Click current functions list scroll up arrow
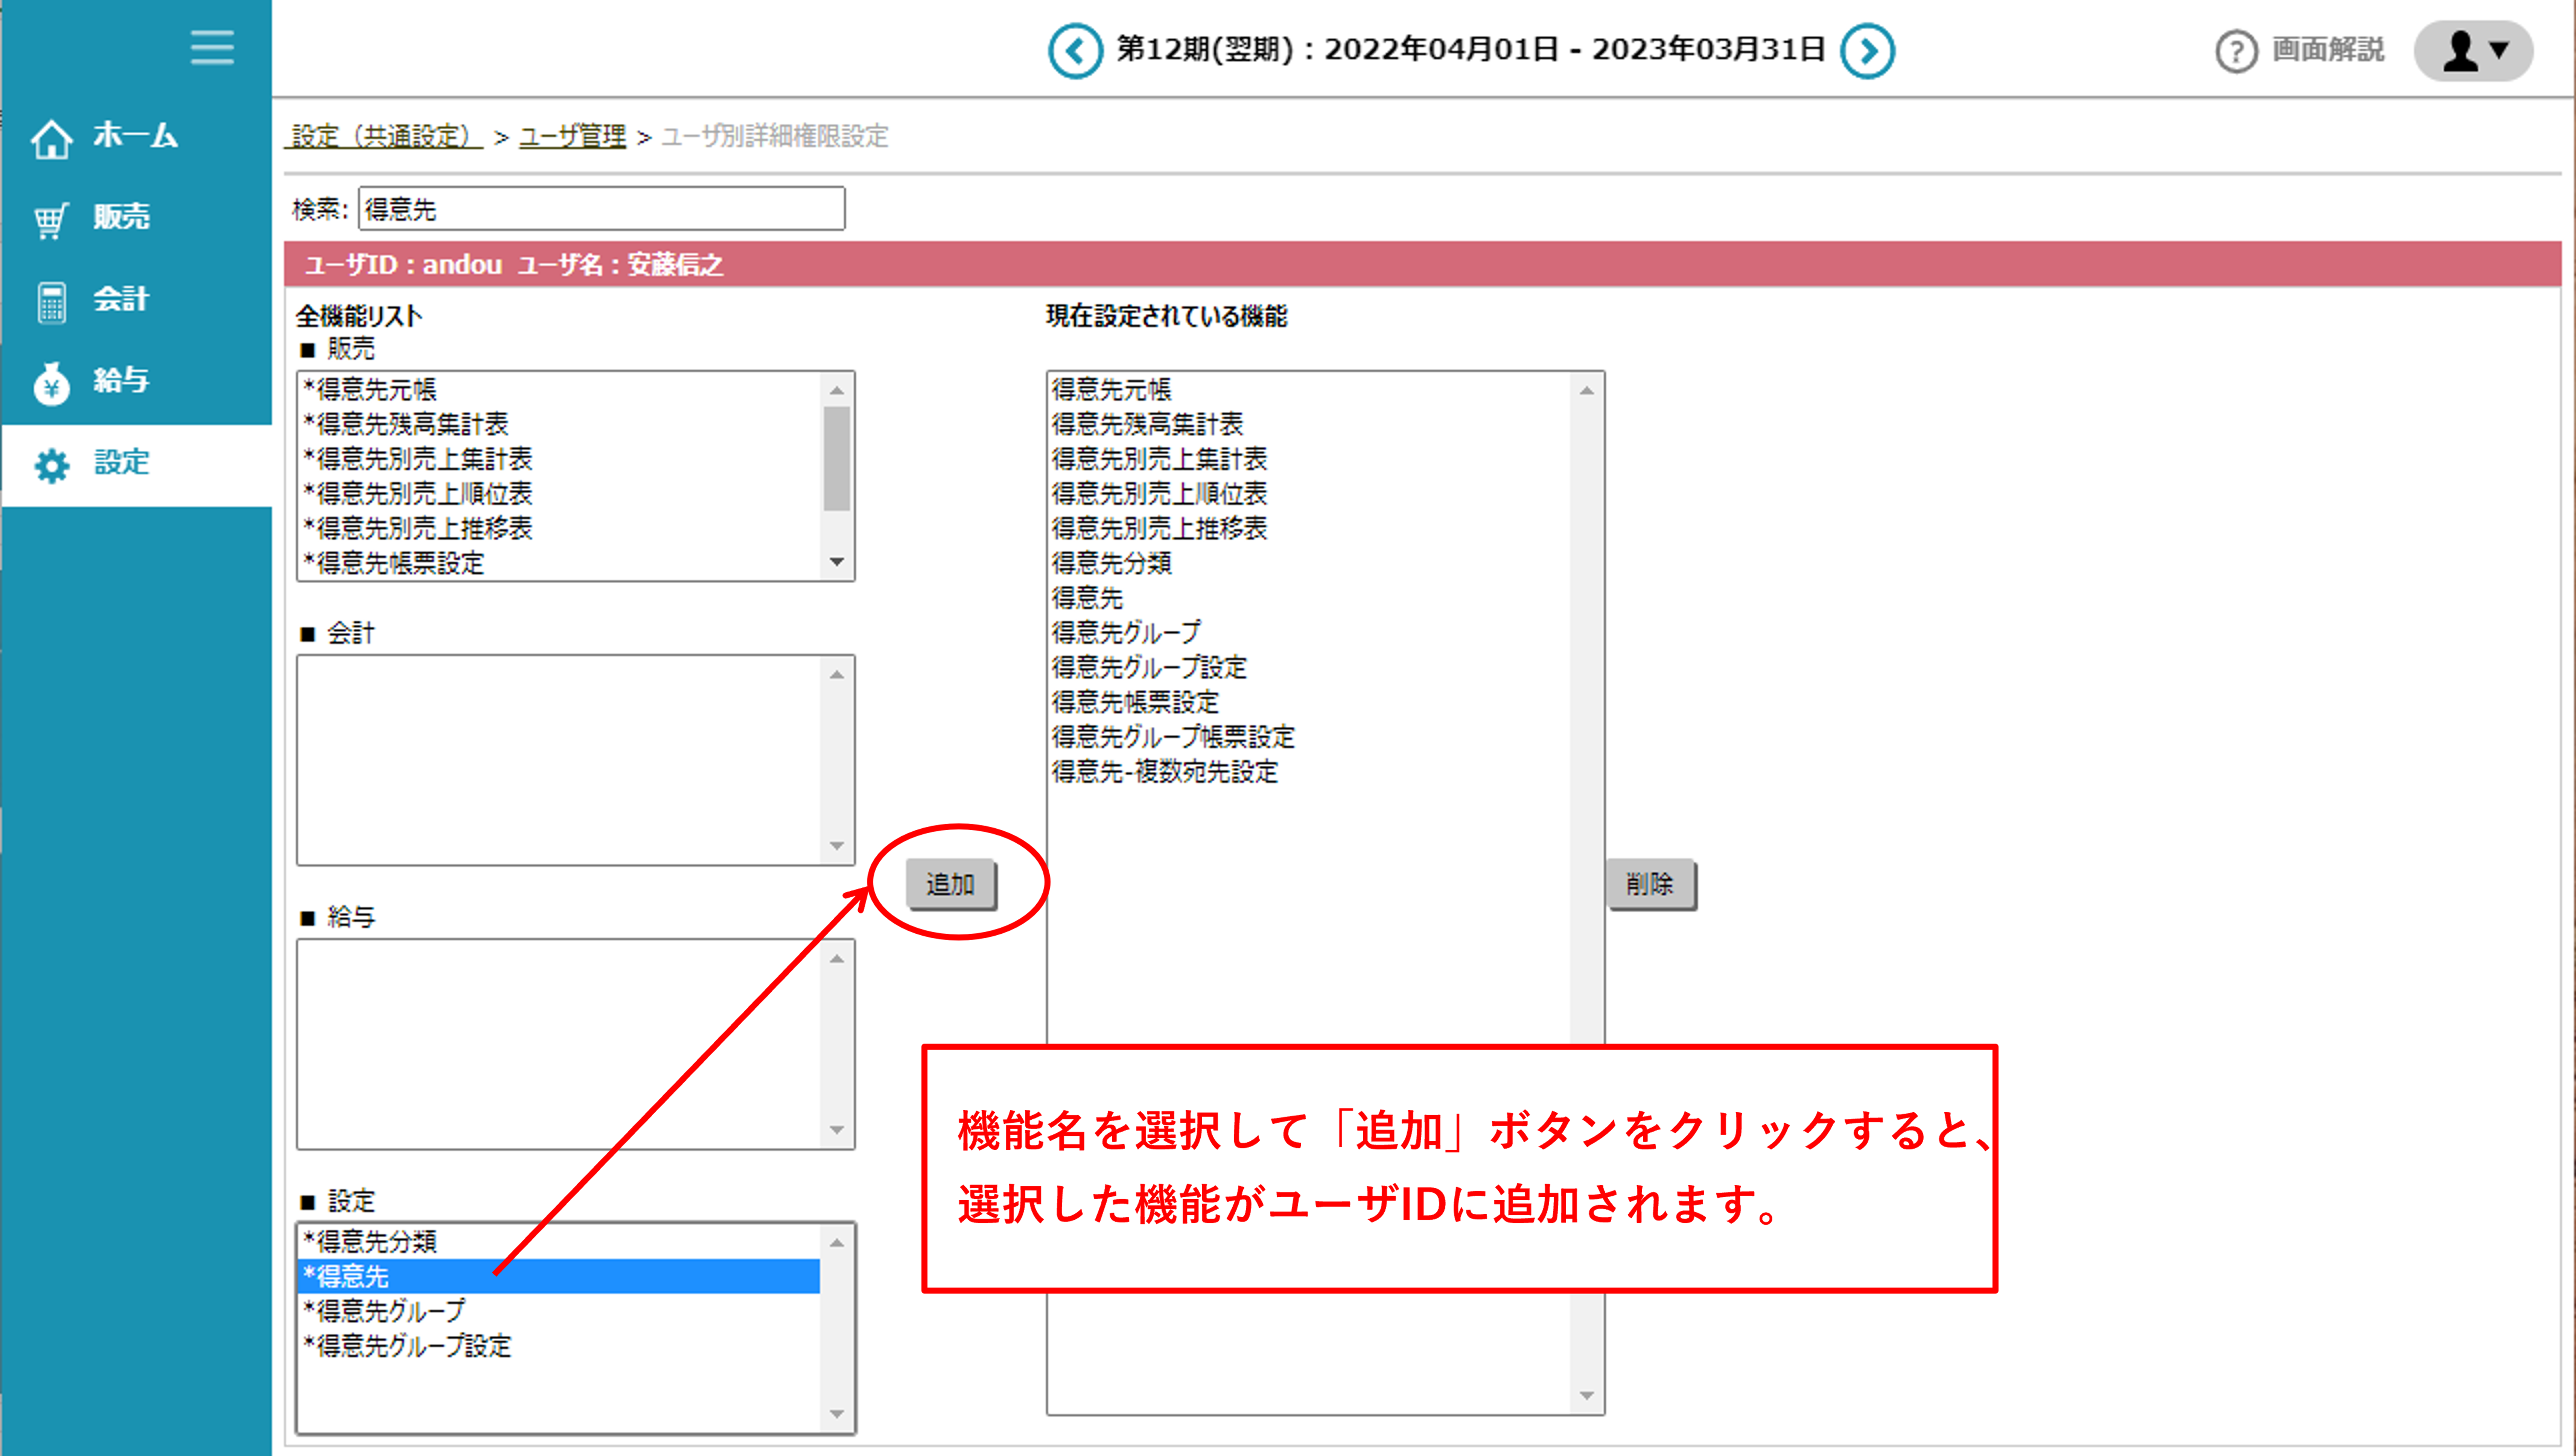The image size is (2576, 1456). [1587, 390]
